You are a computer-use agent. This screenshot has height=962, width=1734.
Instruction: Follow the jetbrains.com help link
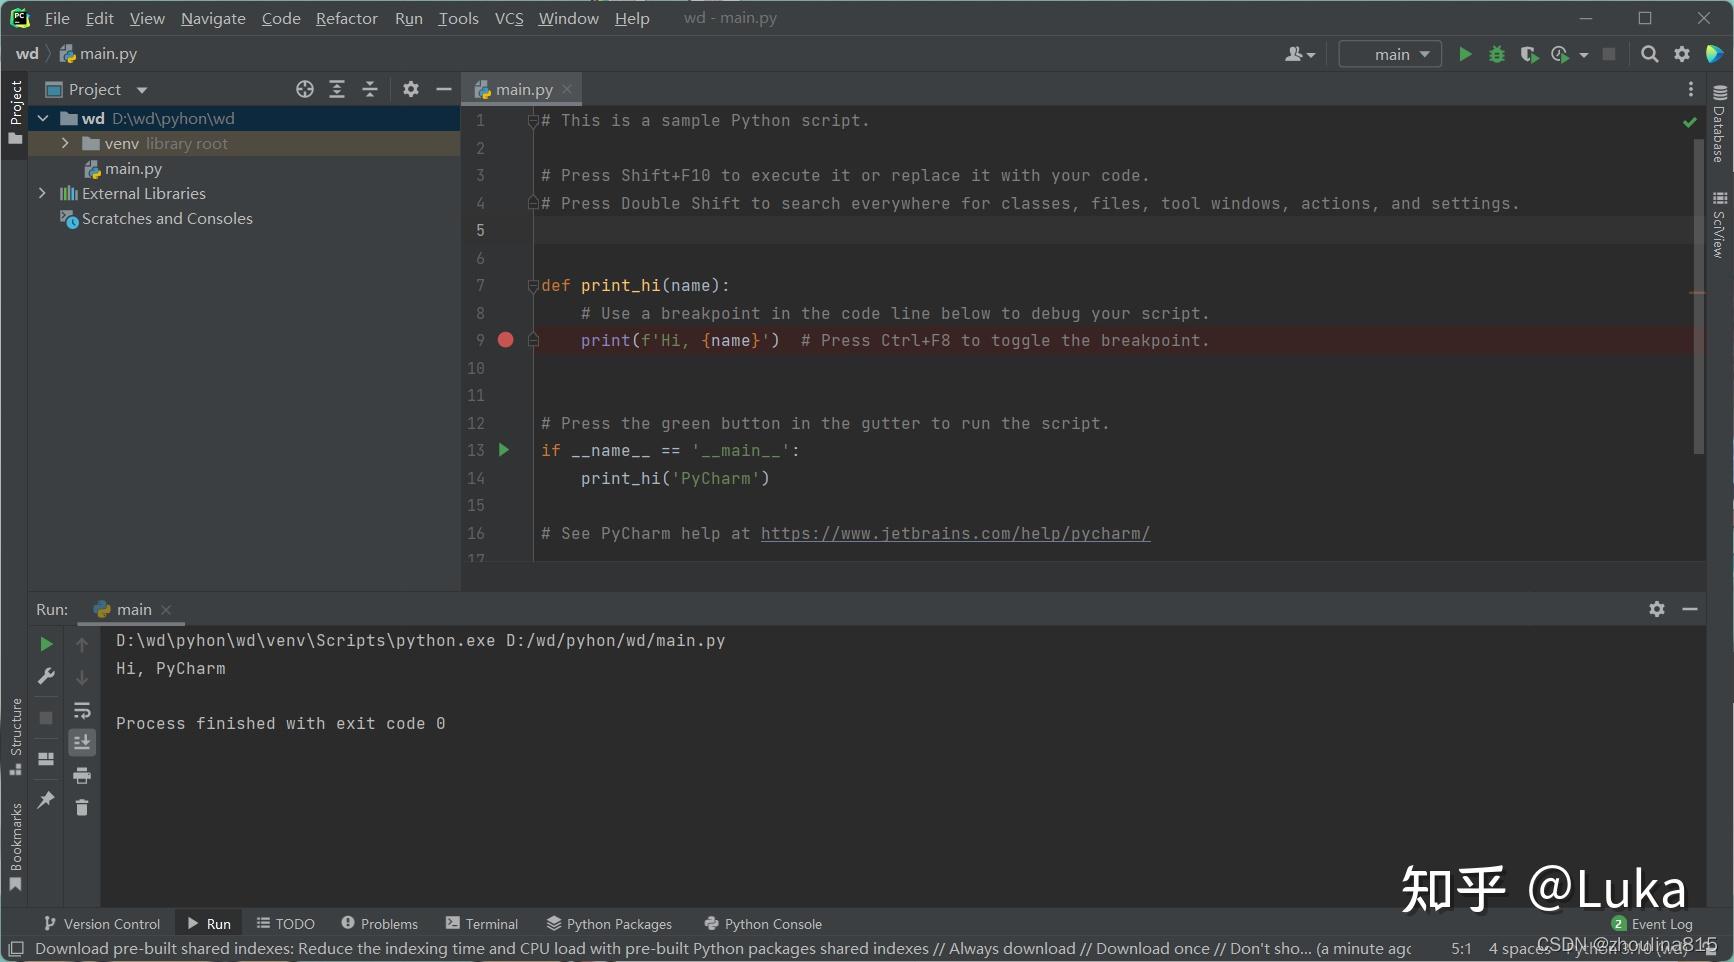point(955,534)
